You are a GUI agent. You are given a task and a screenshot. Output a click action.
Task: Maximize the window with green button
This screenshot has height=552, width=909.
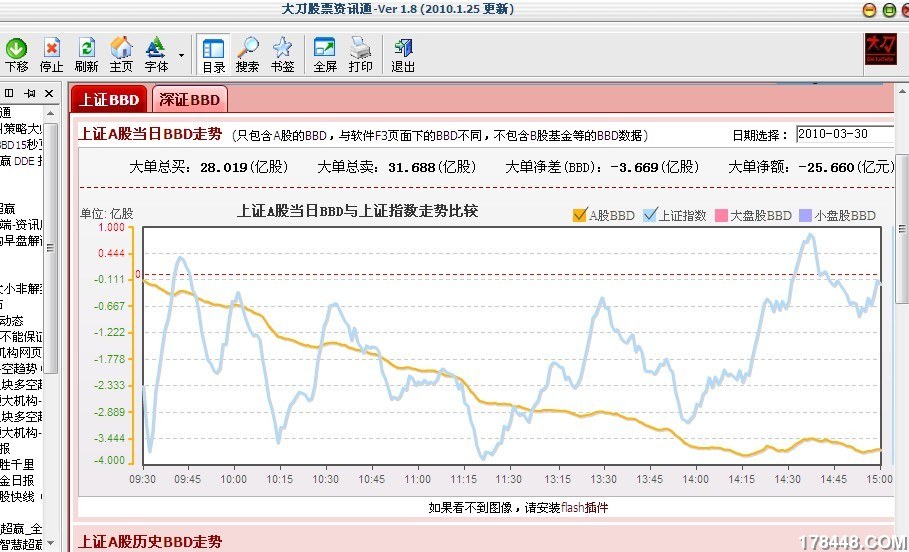[889, 10]
